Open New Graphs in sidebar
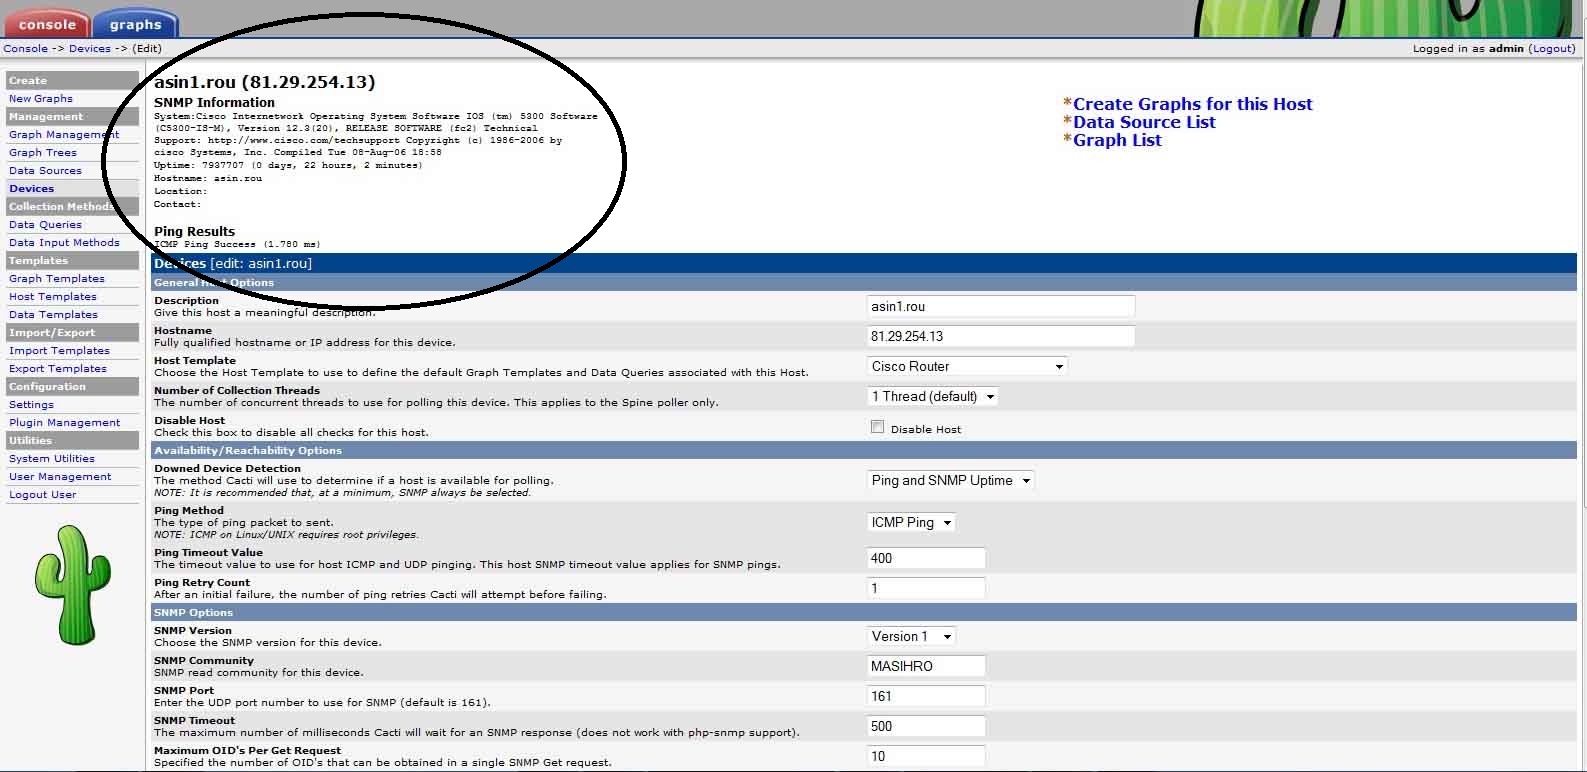1587x772 pixels. tap(41, 99)
